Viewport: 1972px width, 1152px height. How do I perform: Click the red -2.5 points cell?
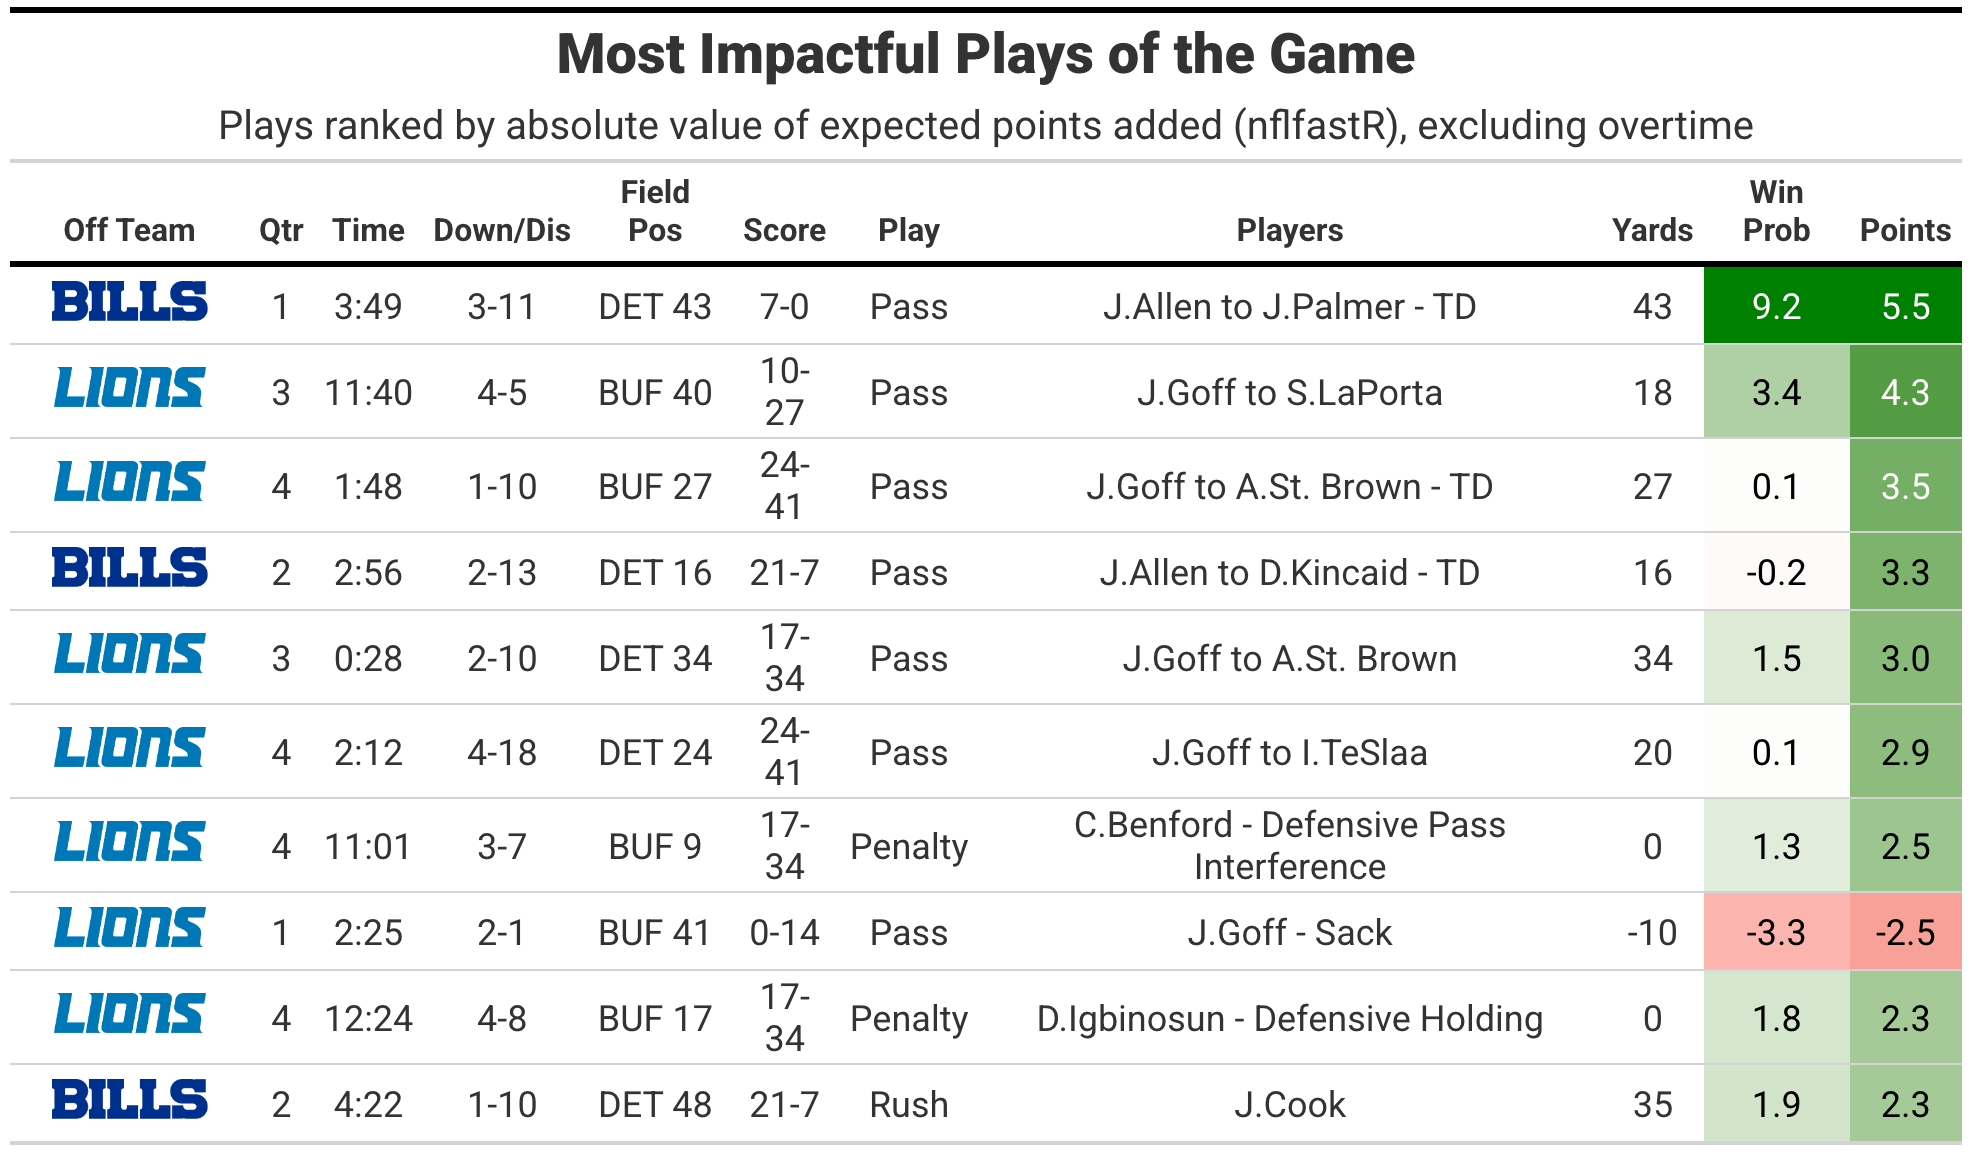point(1906,932)
